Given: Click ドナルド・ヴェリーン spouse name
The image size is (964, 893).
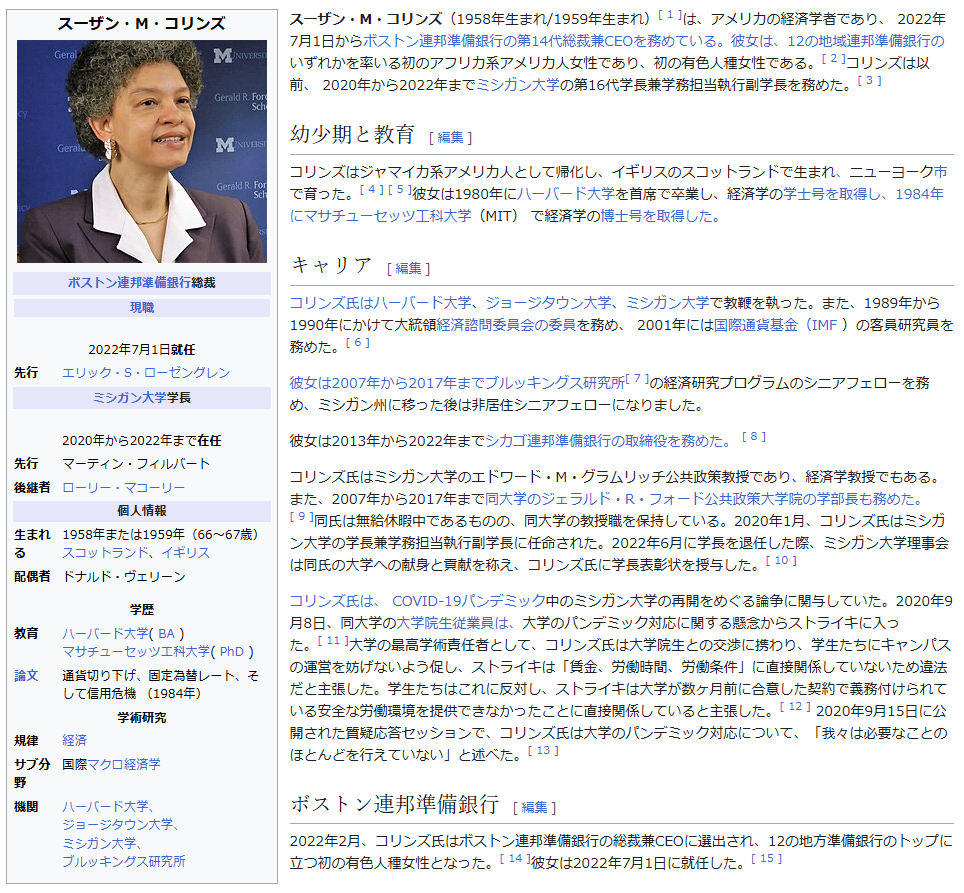Looking at the screenshot, I should click(124, 577).
